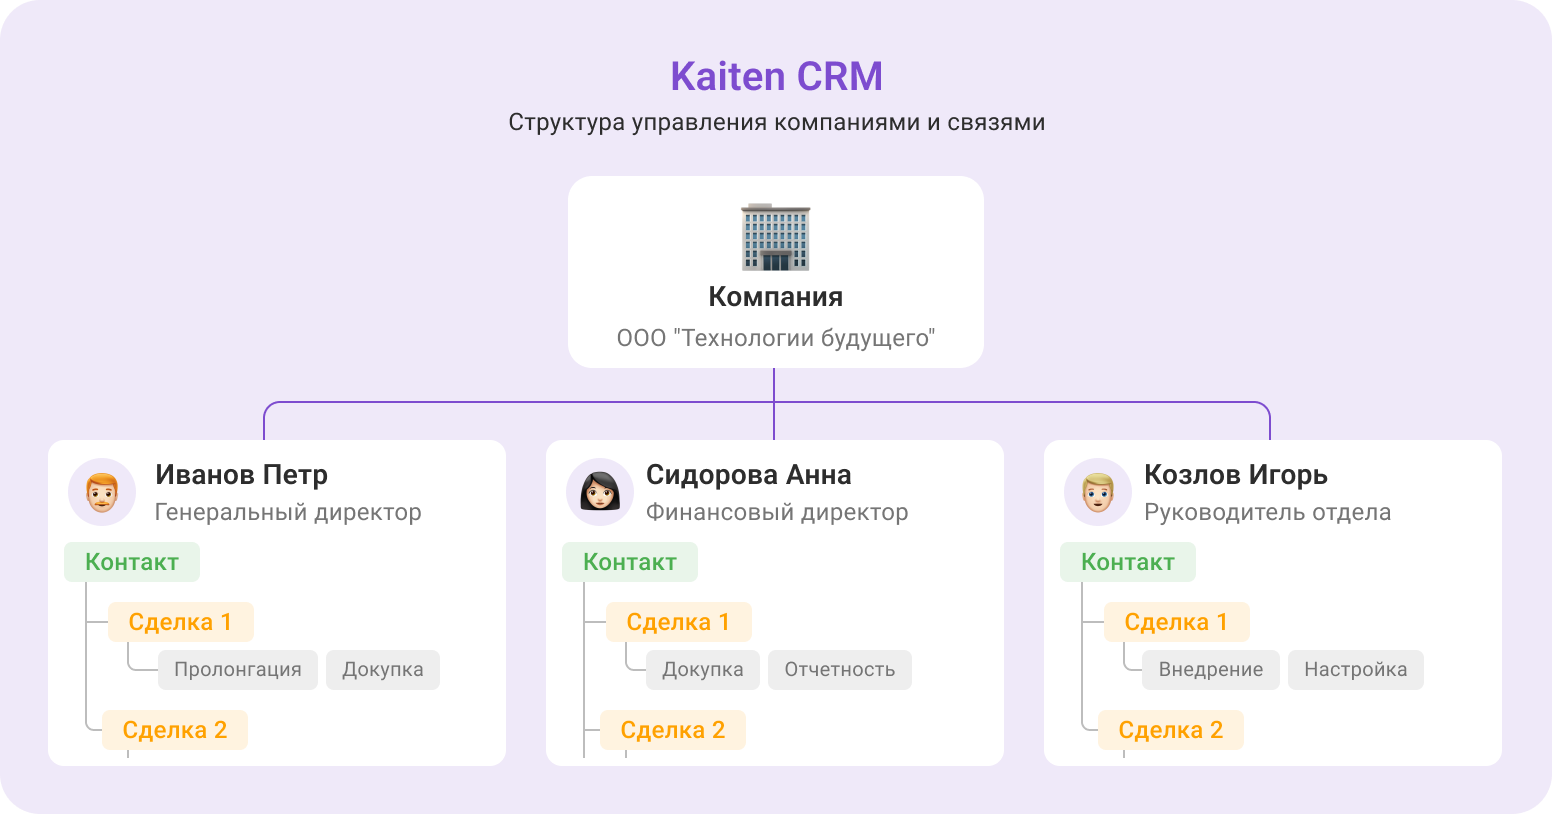This screenshot has height=814, width=1552.
Task: Select Сделка 1 in Сидорова Анна's card
Action: point(678,621)
